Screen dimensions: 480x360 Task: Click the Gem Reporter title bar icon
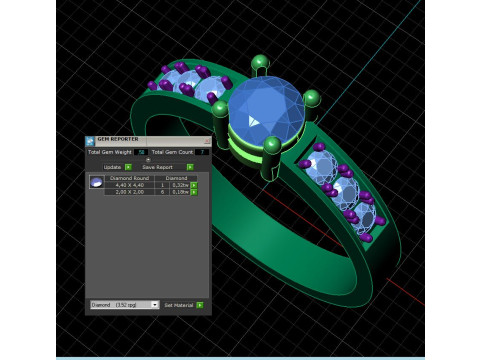90,141
